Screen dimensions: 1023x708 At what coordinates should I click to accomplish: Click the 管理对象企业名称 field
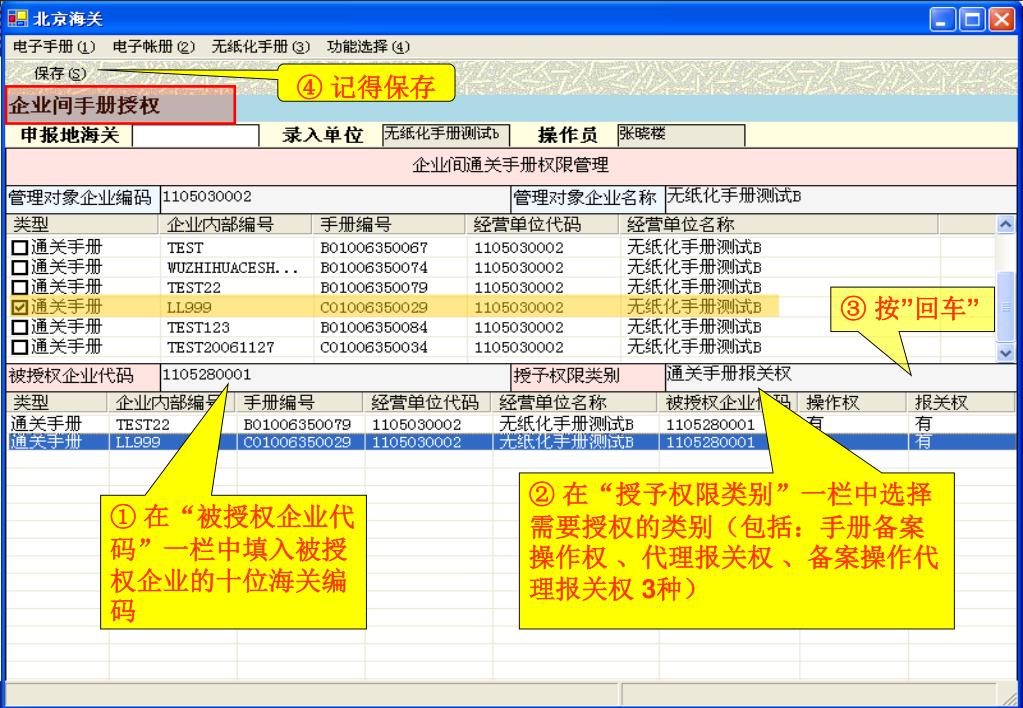pos(840,198)
